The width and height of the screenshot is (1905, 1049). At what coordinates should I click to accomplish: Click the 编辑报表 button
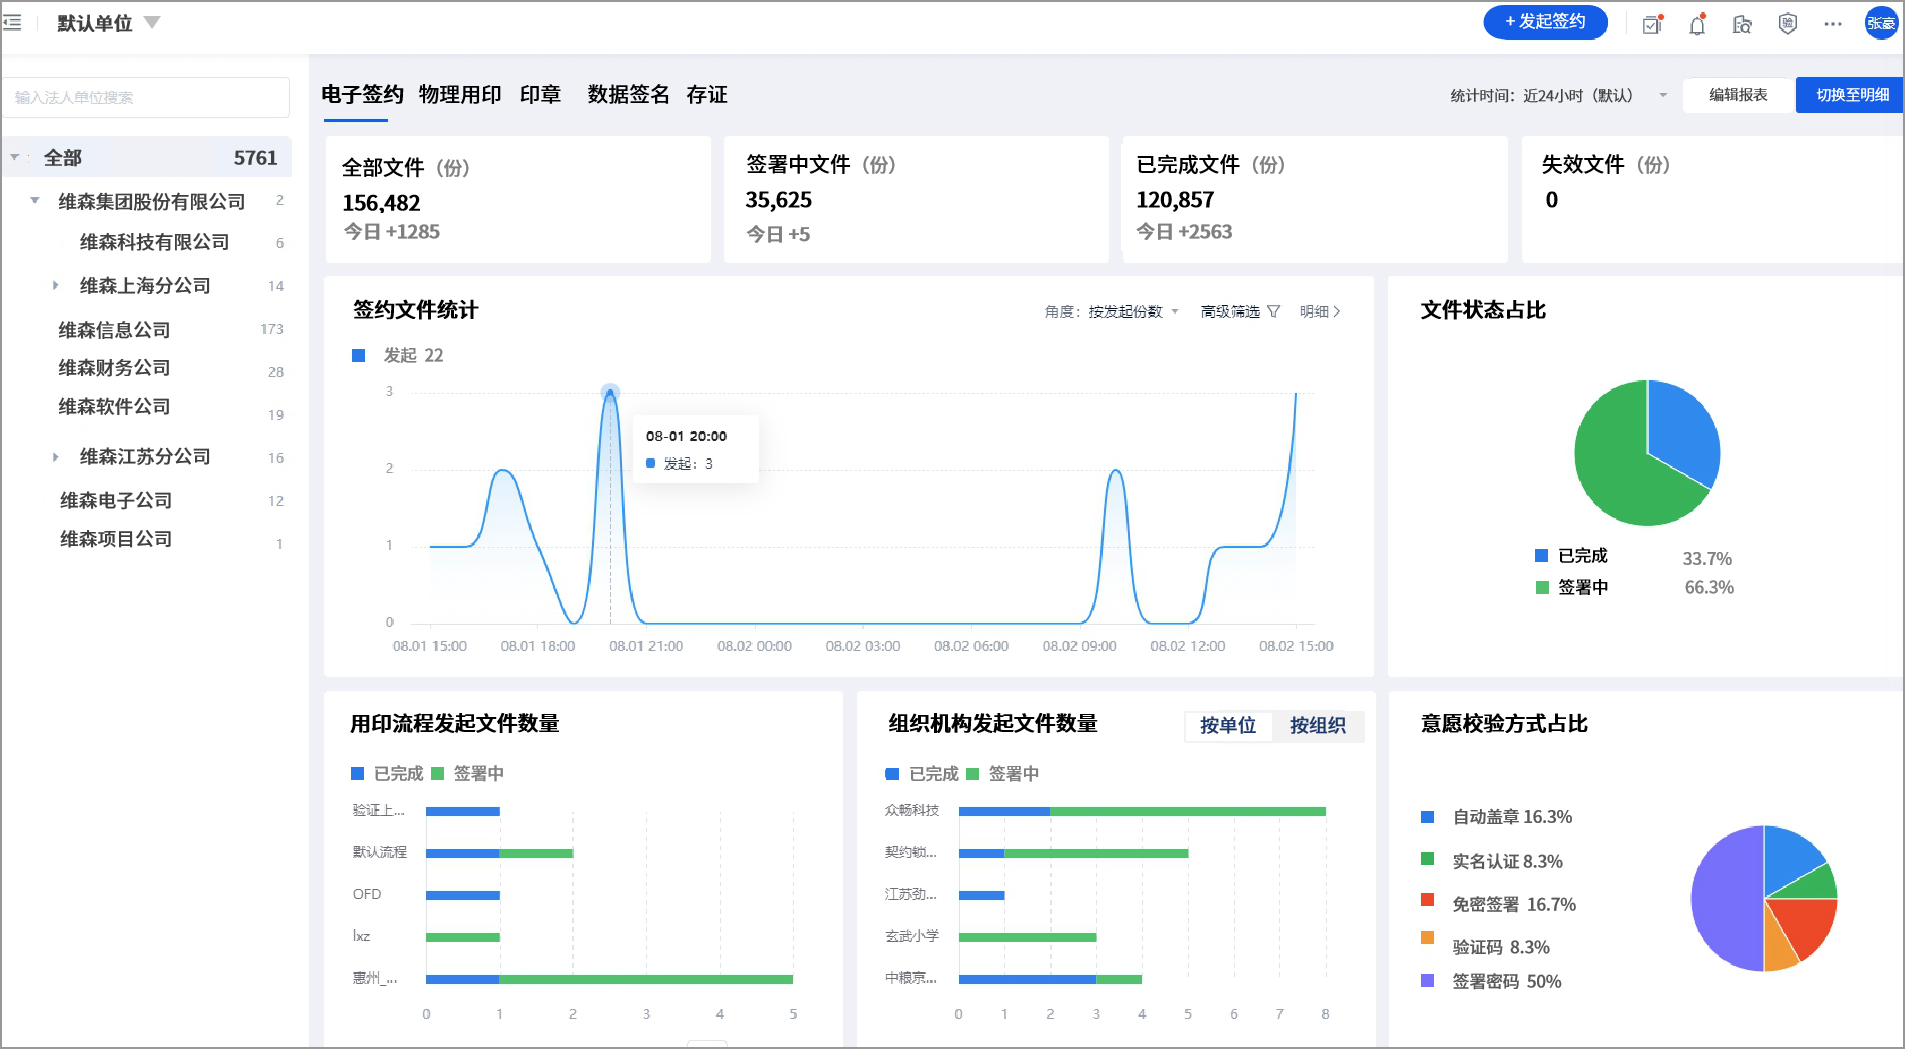(x=1738, y=95)
